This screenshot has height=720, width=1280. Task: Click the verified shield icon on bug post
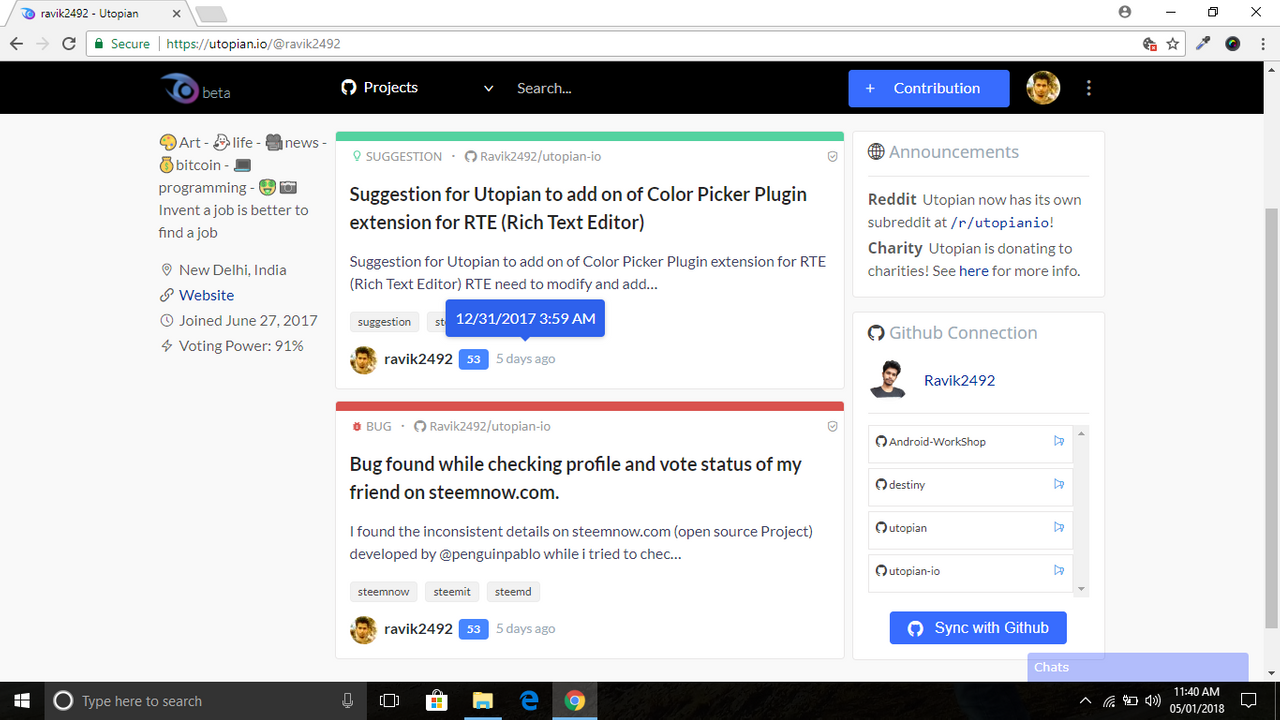coord(832,426)
